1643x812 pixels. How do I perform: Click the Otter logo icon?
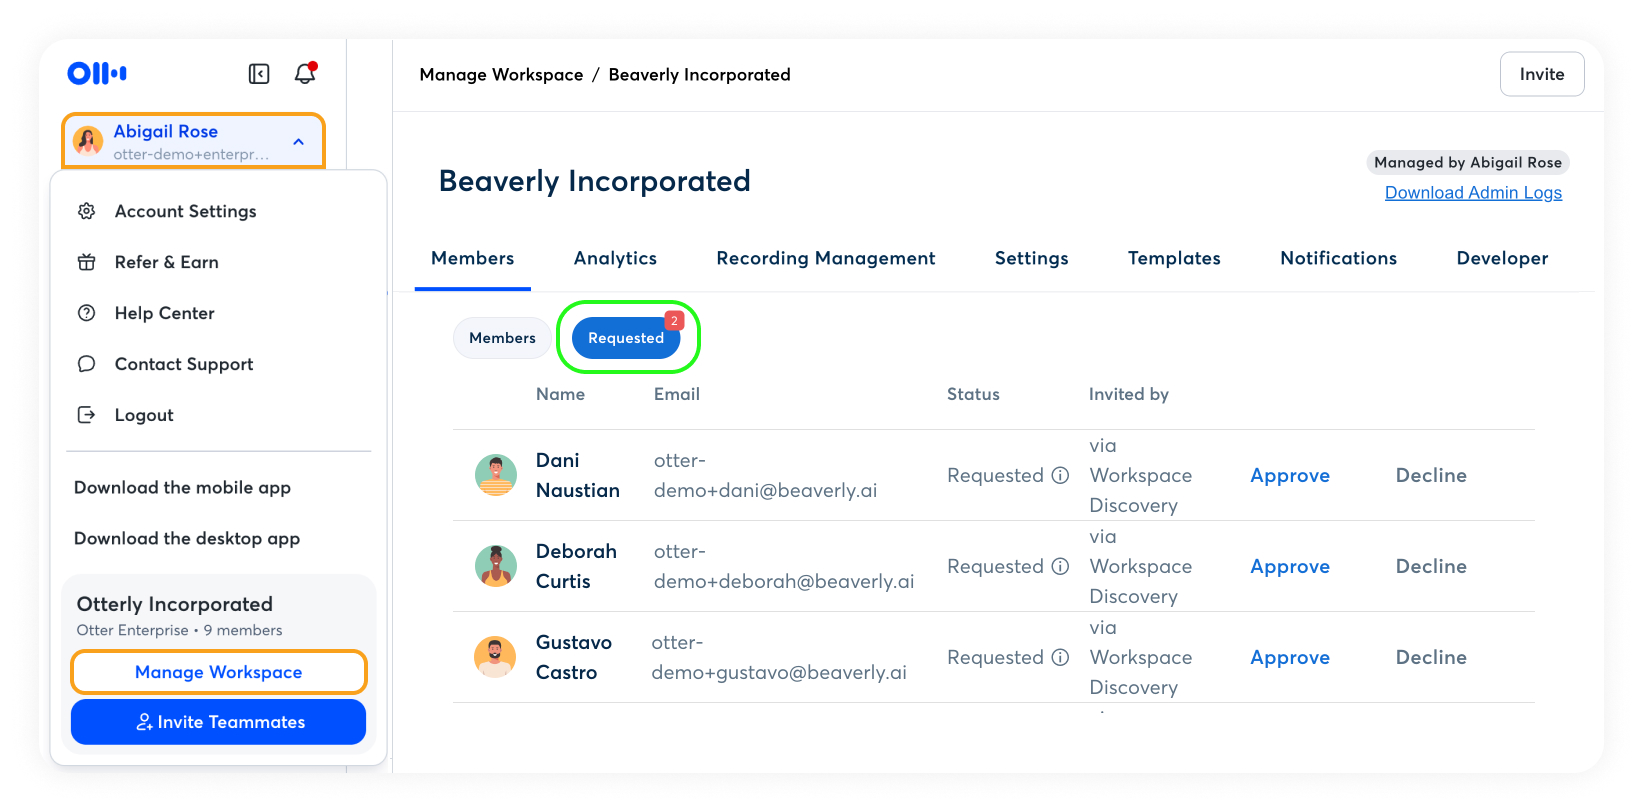97,73
